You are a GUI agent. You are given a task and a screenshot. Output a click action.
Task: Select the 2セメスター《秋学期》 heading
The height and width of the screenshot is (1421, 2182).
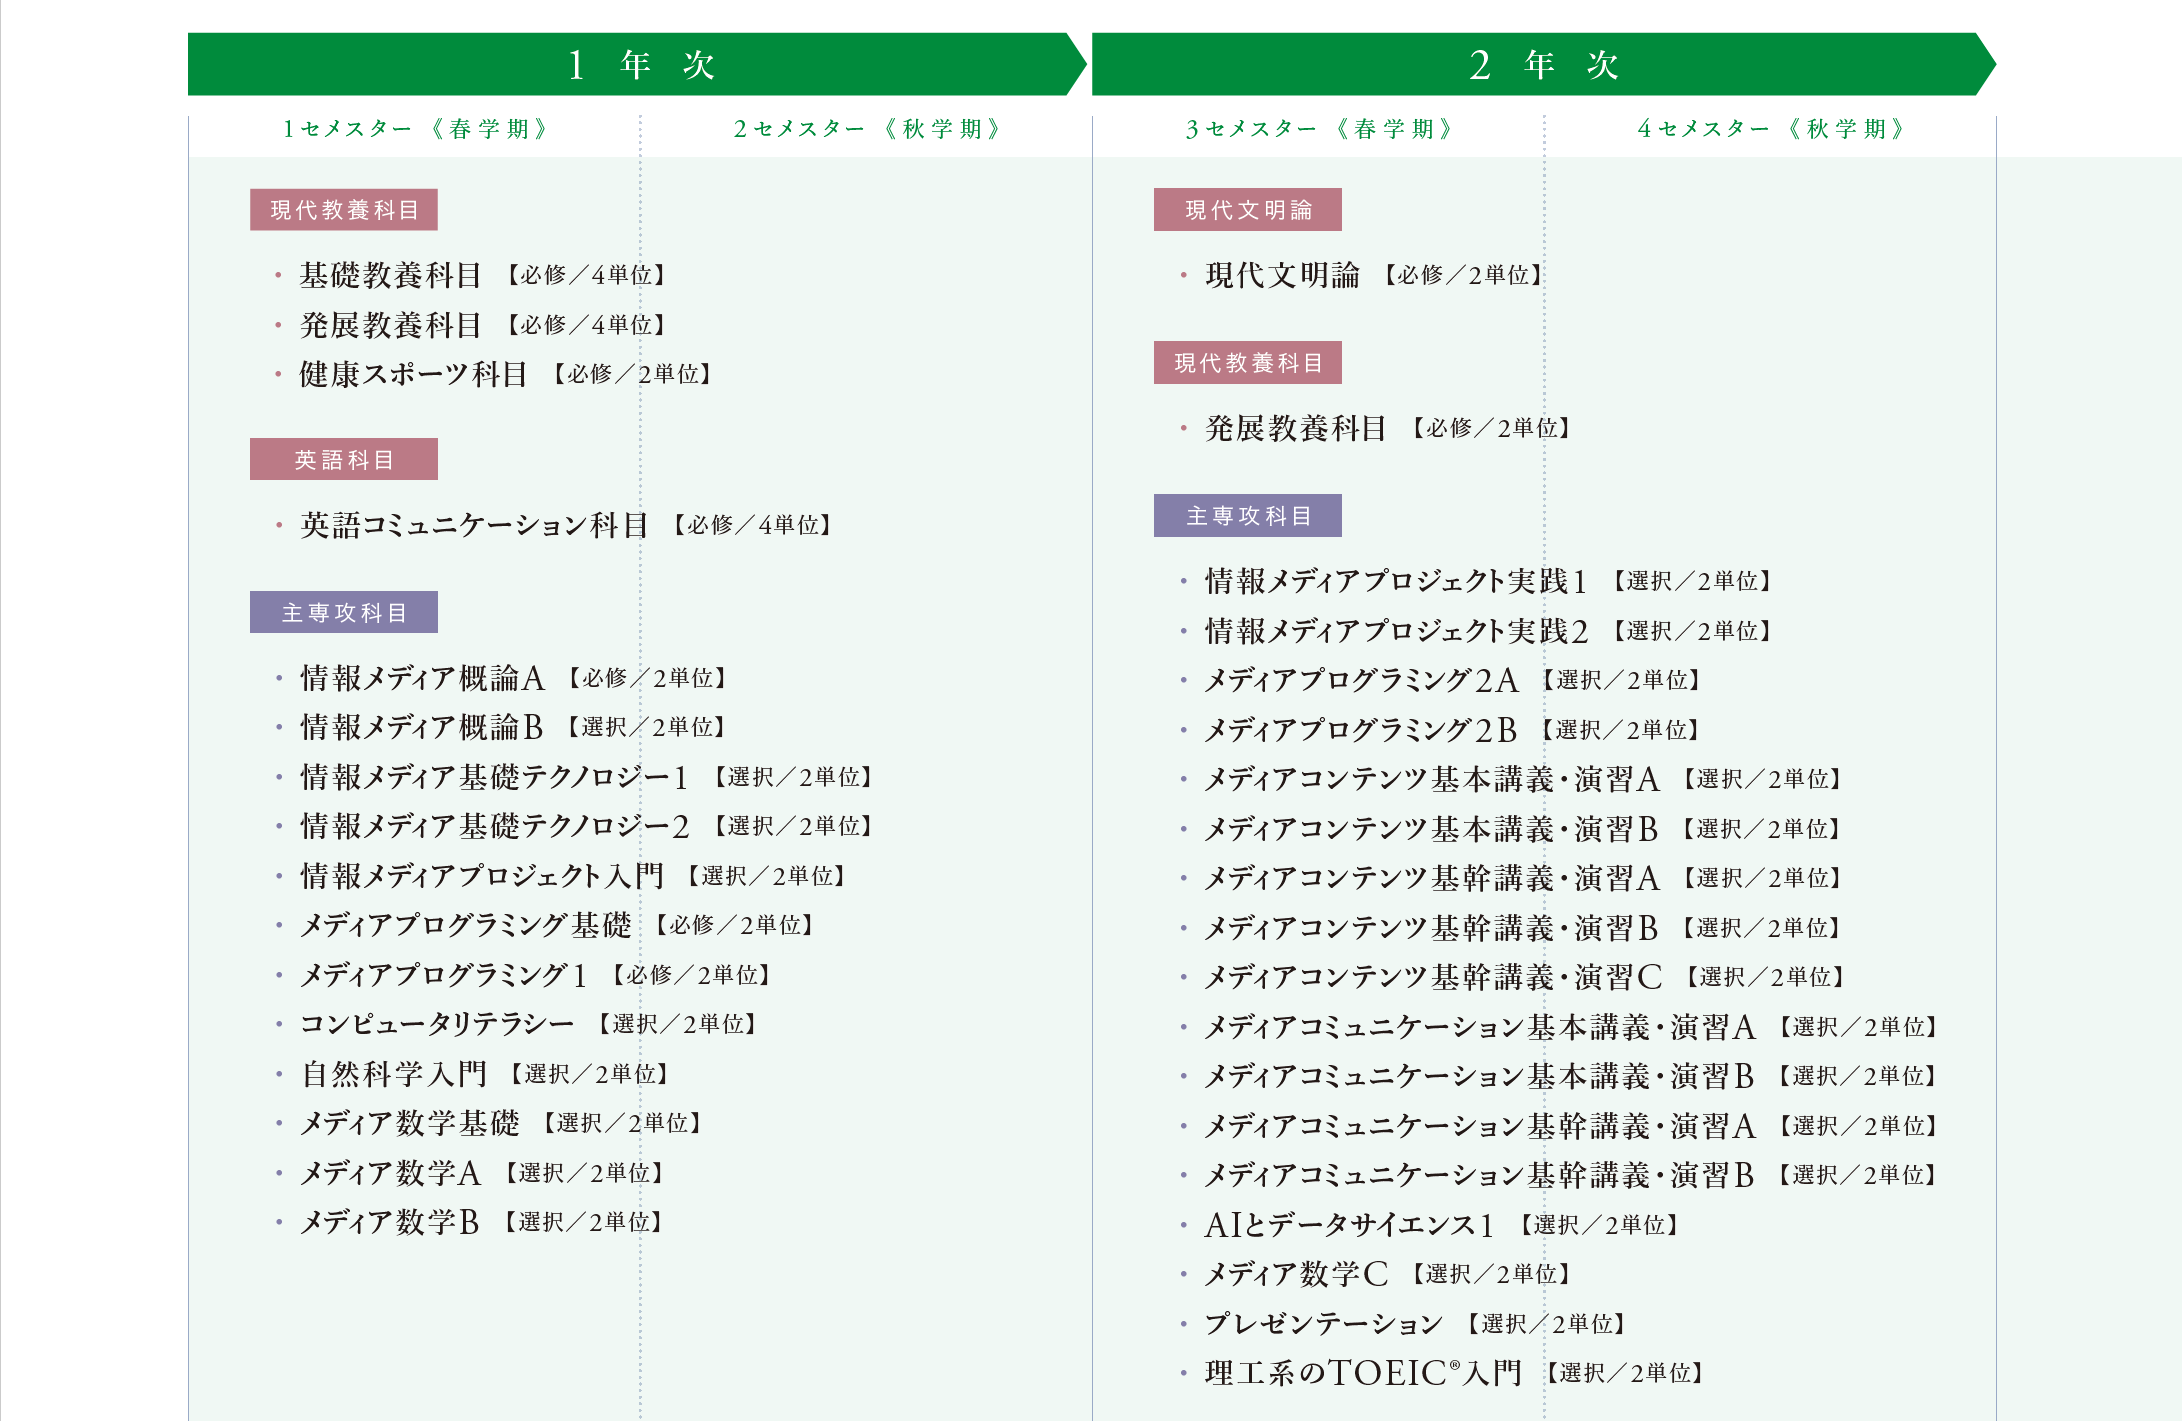tap(867, 129)
